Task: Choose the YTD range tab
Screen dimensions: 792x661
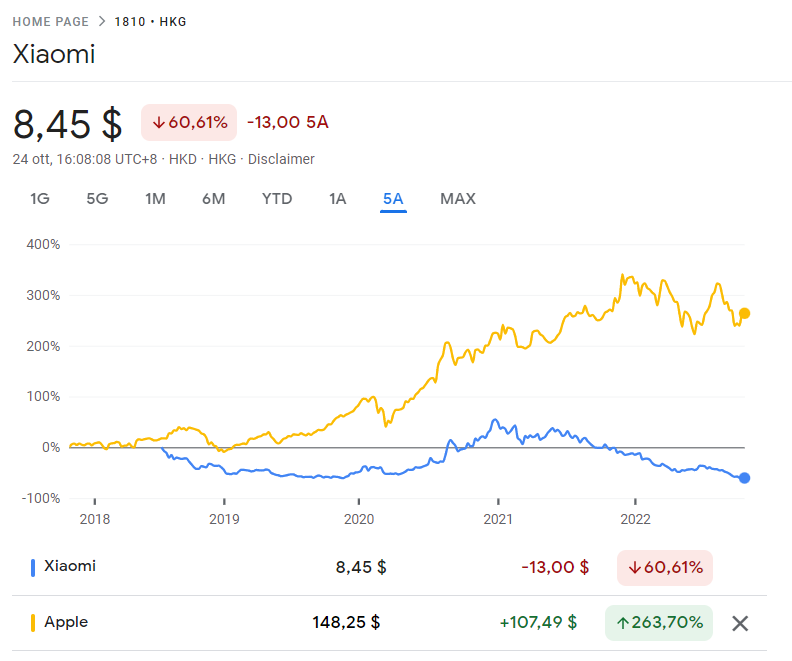Action: click(x=277, y=198)
